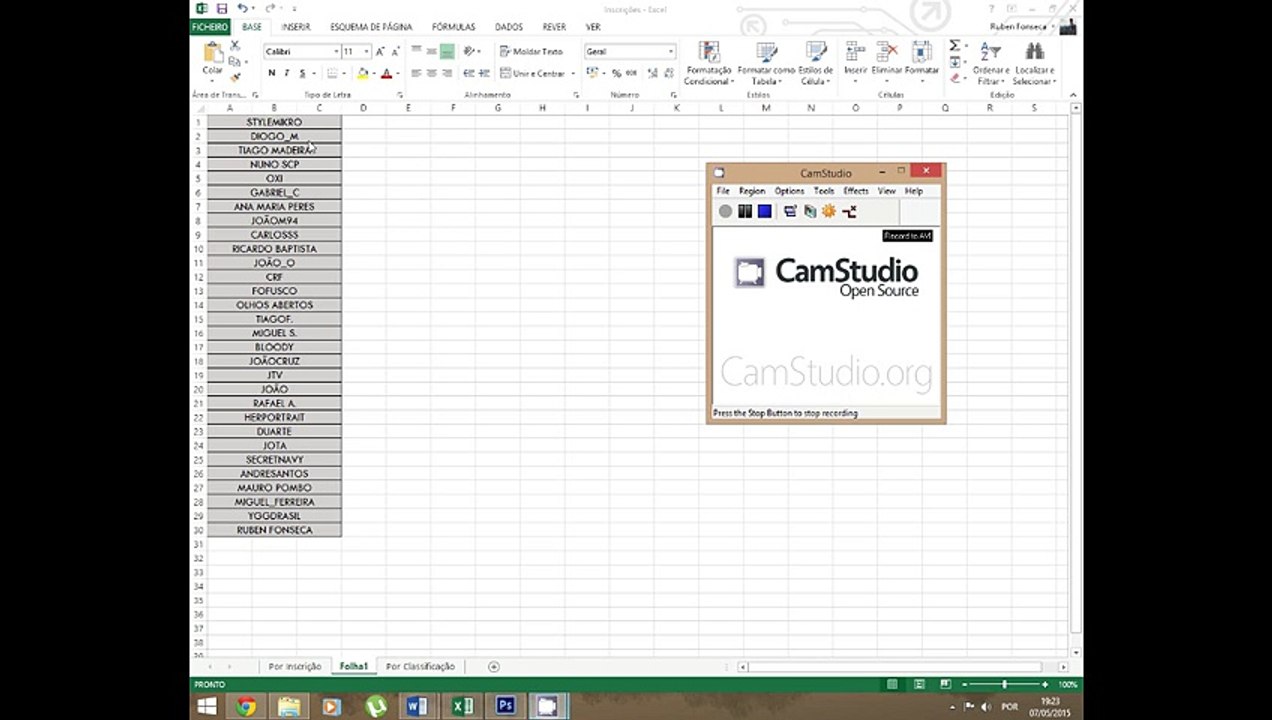Click the Colar paste icon
The height and width of the screenshot is (720, 1272).
(213, 53)
